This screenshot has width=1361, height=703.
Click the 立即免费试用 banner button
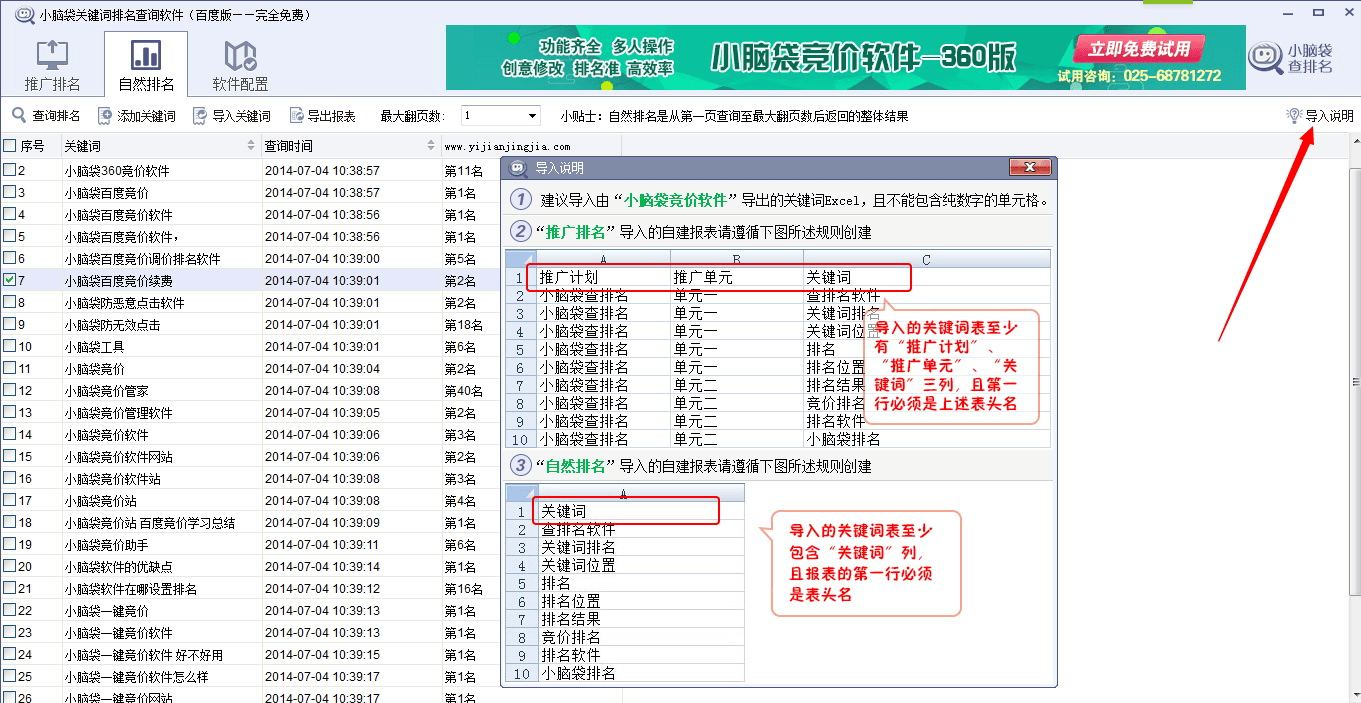pyautogui.click(x=1138, y=48)
